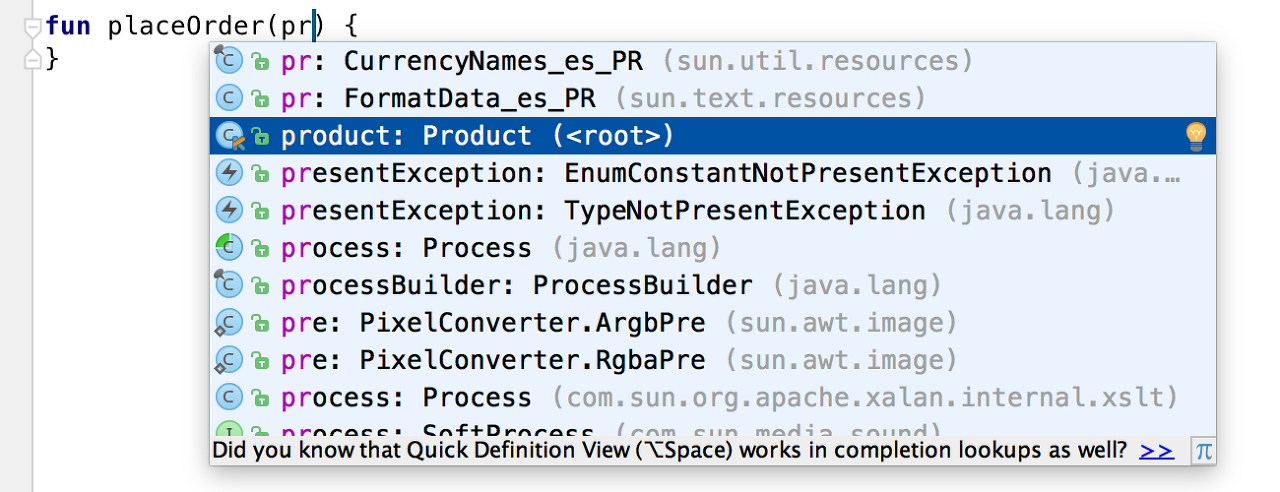This screenshot has height=492, width=1280.
Task: Open the next tip '>>' link
Action: tap(1156, 451)
